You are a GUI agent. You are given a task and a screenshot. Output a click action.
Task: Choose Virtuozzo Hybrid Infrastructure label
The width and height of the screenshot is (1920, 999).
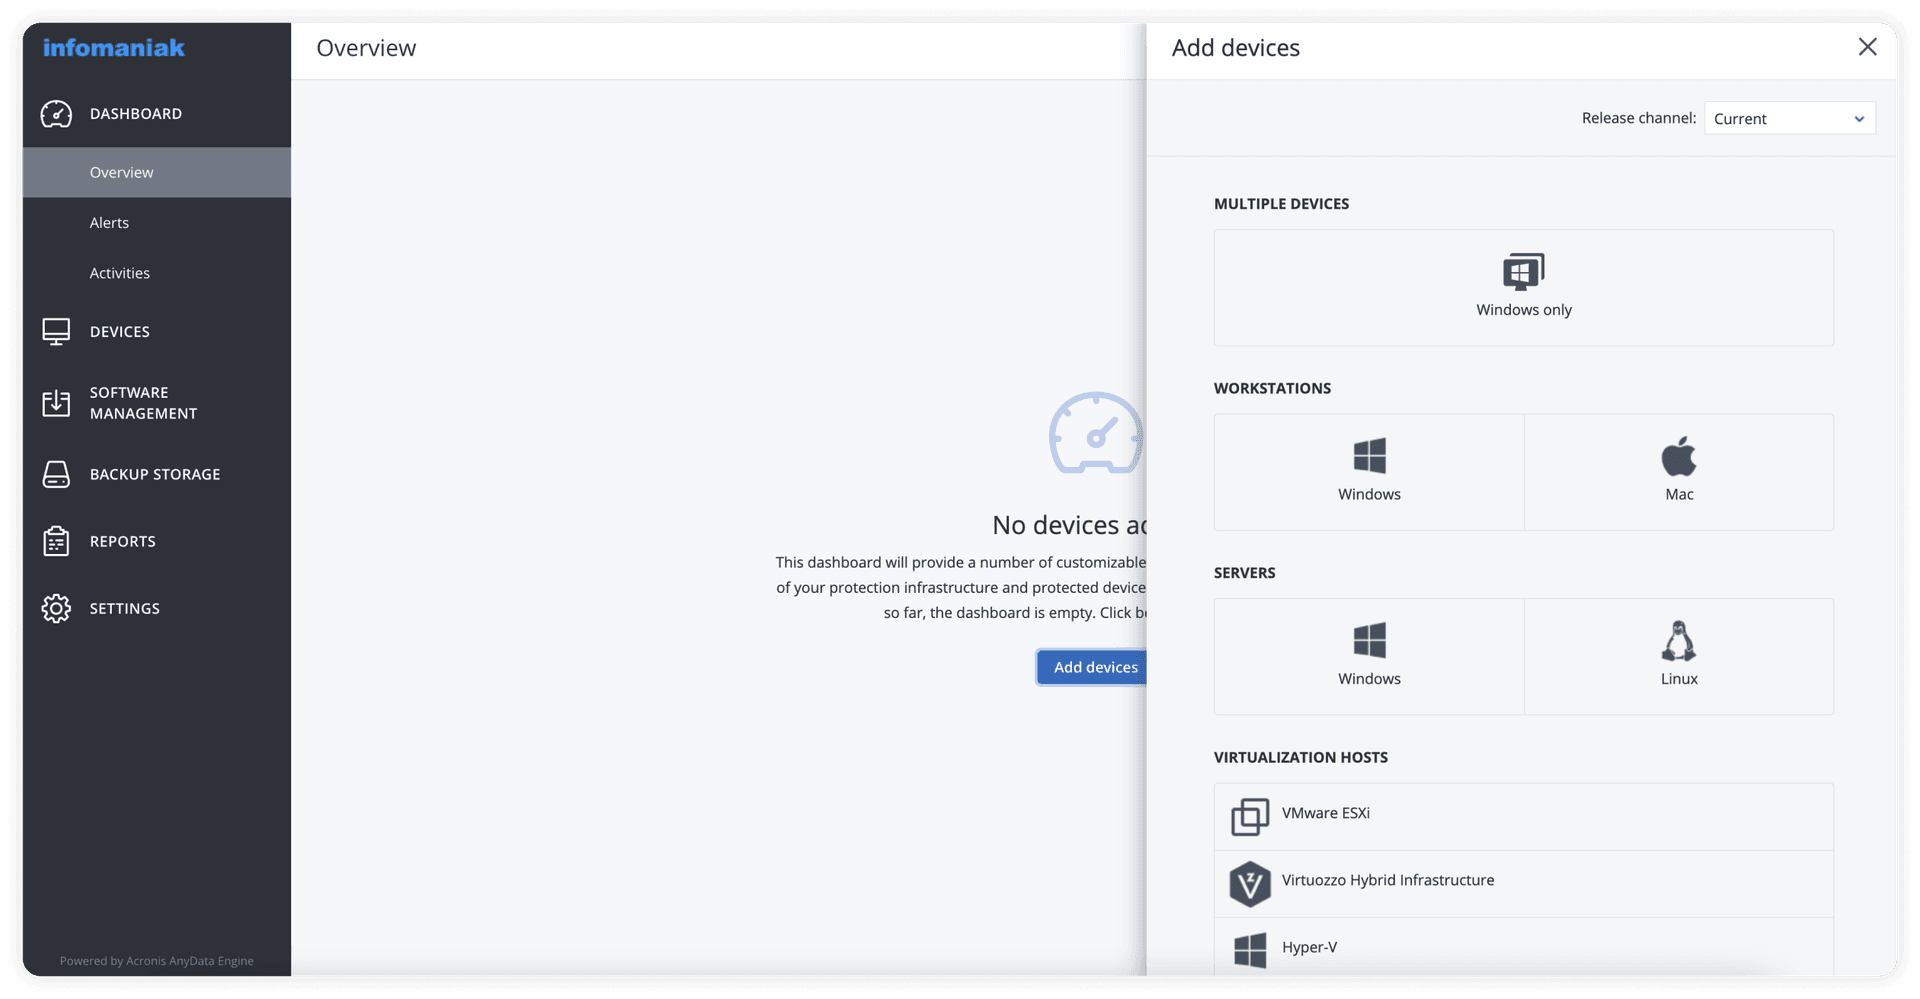(1388, 880)
